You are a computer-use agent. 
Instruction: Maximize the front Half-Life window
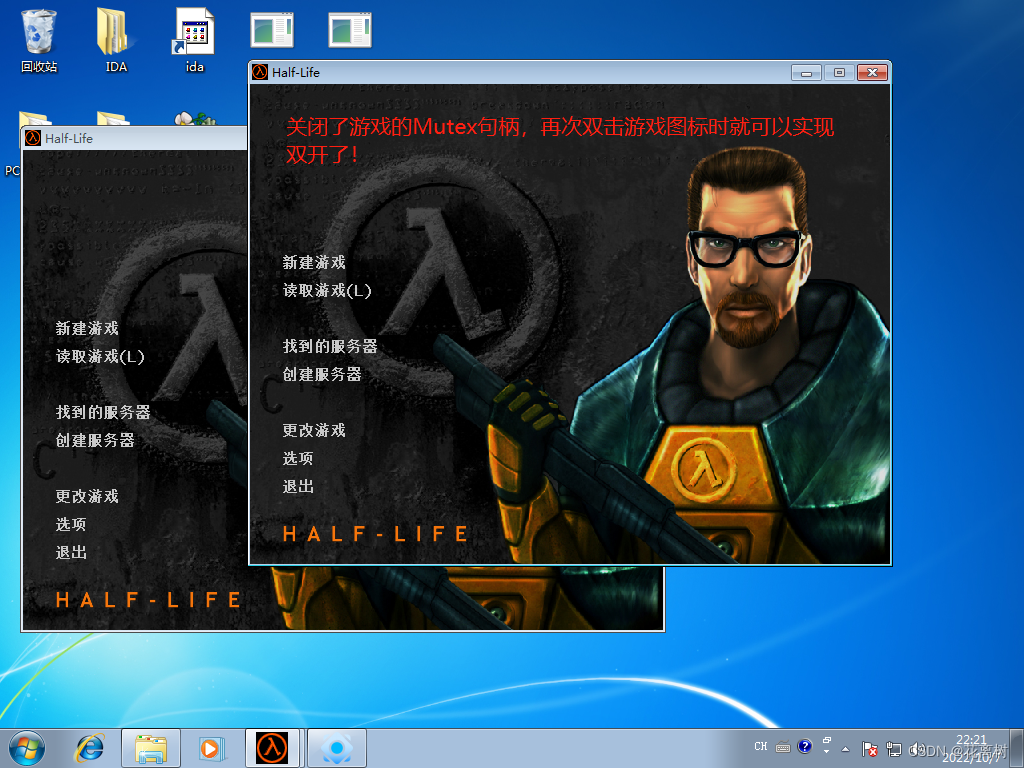839,72
